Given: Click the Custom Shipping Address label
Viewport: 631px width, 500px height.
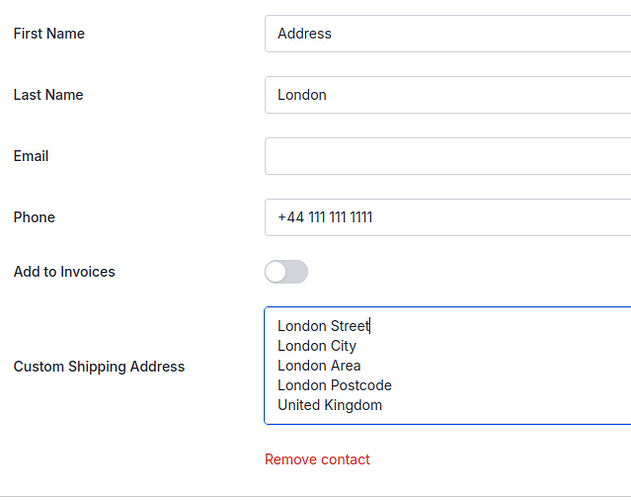Looking at the screenshot, I should [99, 367].
